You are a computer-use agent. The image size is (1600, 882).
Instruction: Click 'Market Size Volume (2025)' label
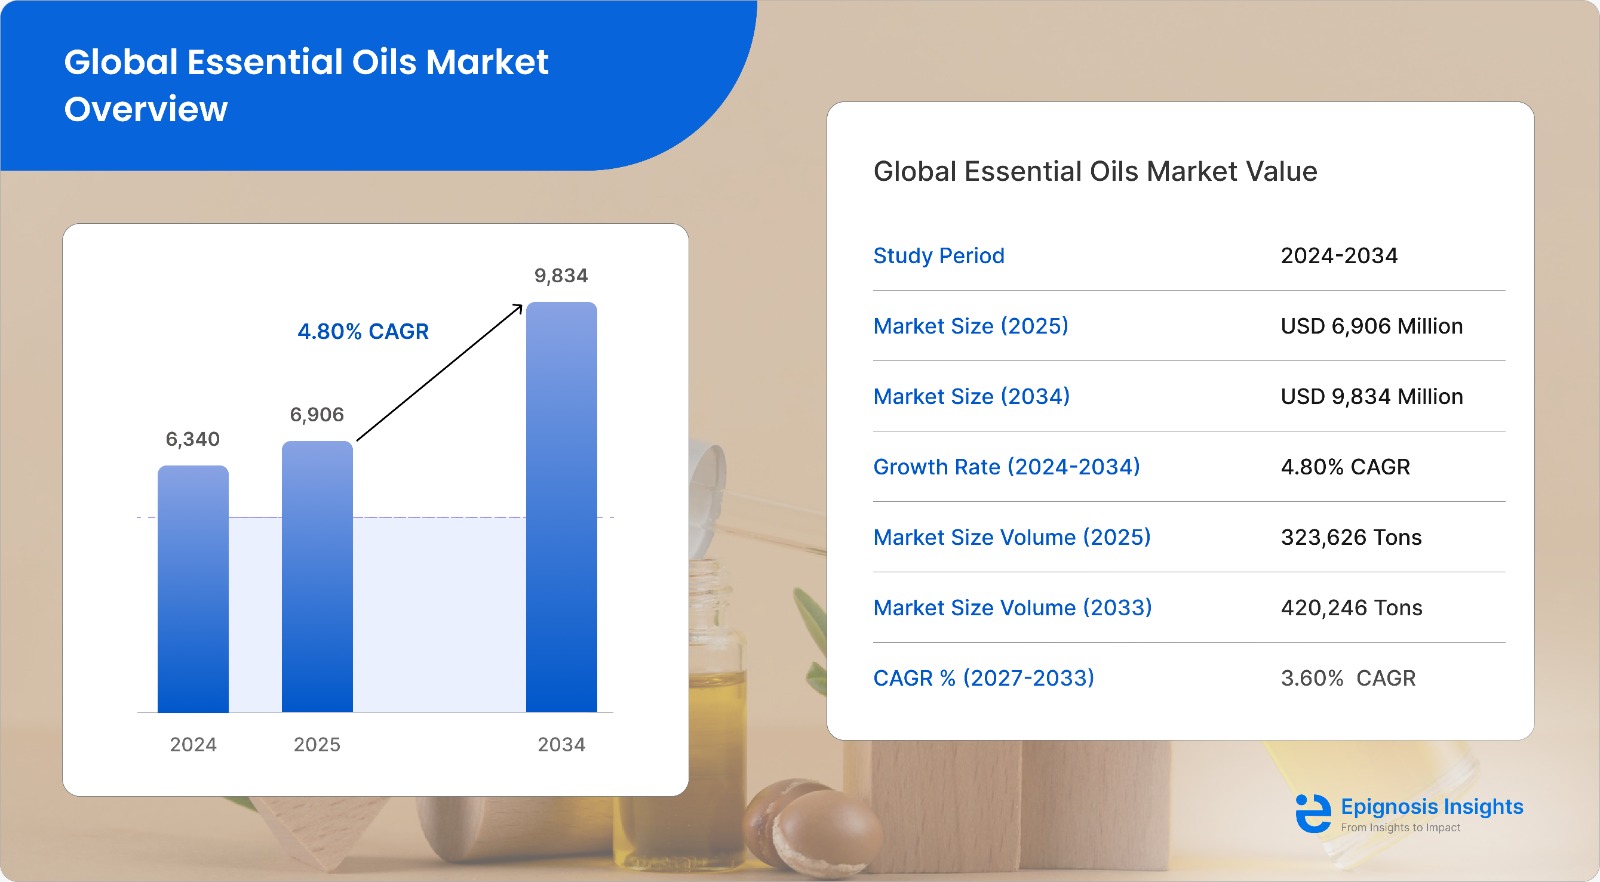coord(1012,538)
